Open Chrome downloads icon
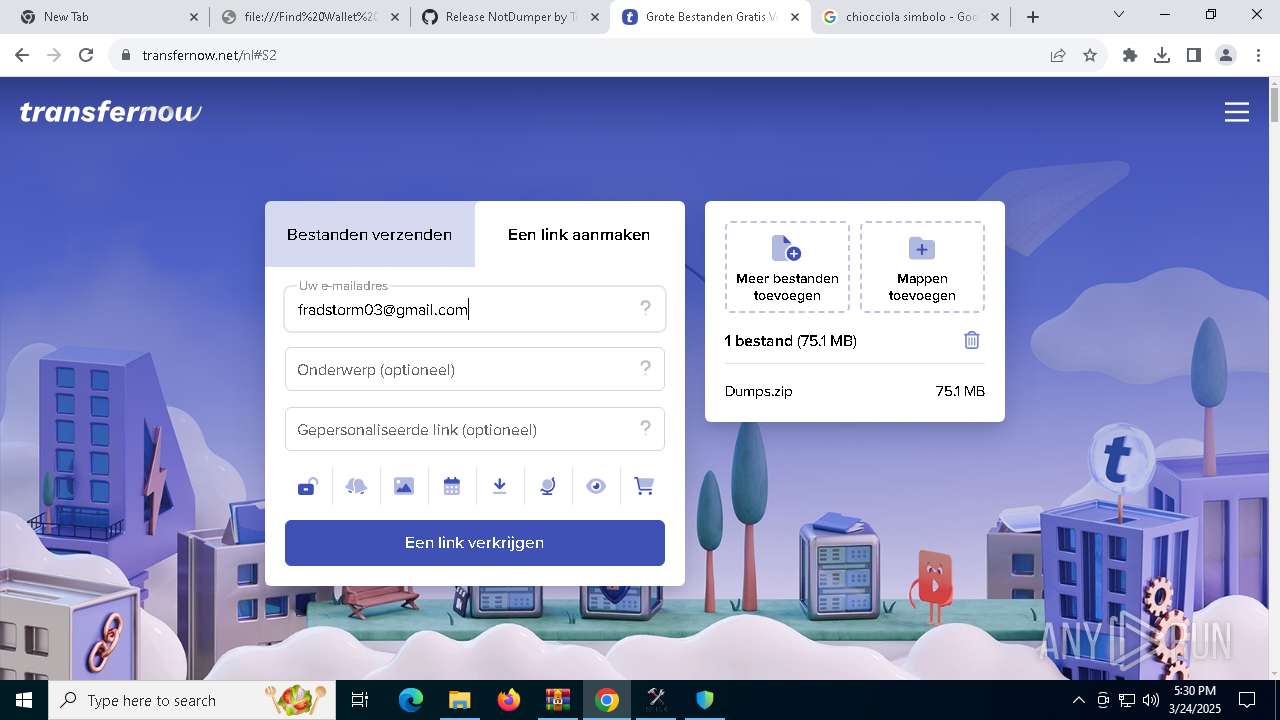Screen dimensions: 1280x720 point(1162,55)
